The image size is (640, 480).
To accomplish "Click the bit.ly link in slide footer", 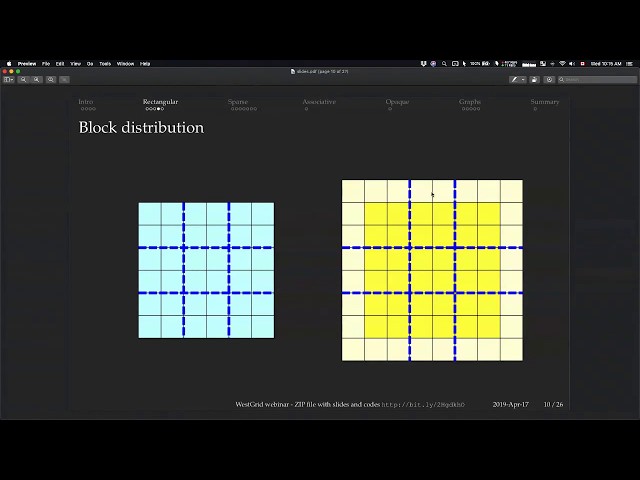I will pos(423,404).
